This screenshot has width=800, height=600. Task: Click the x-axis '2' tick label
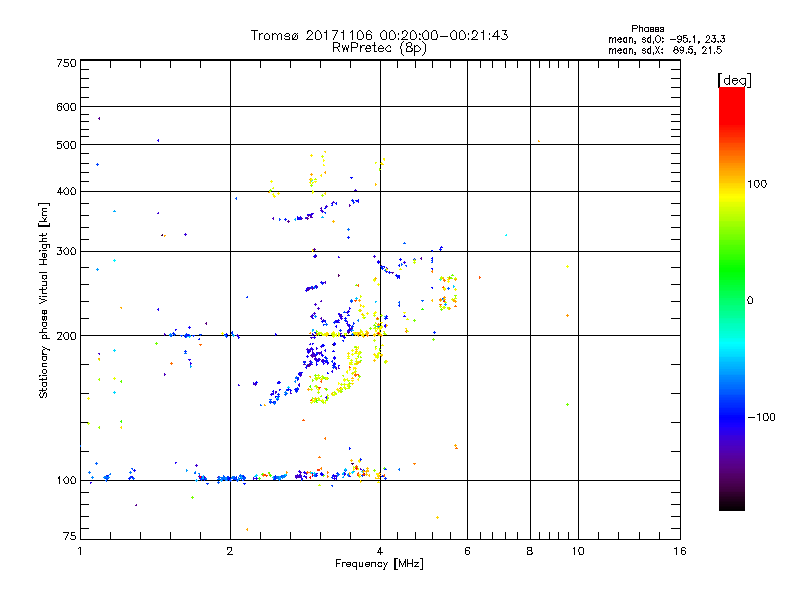pos(230,551)
